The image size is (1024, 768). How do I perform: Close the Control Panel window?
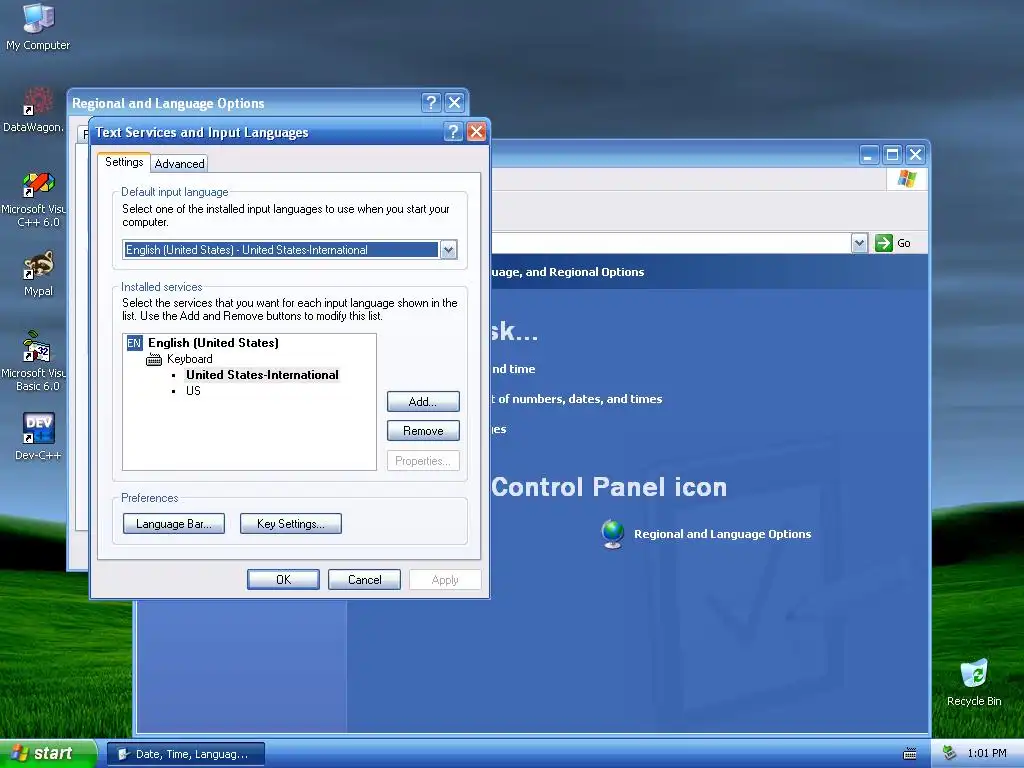(916, 155)
